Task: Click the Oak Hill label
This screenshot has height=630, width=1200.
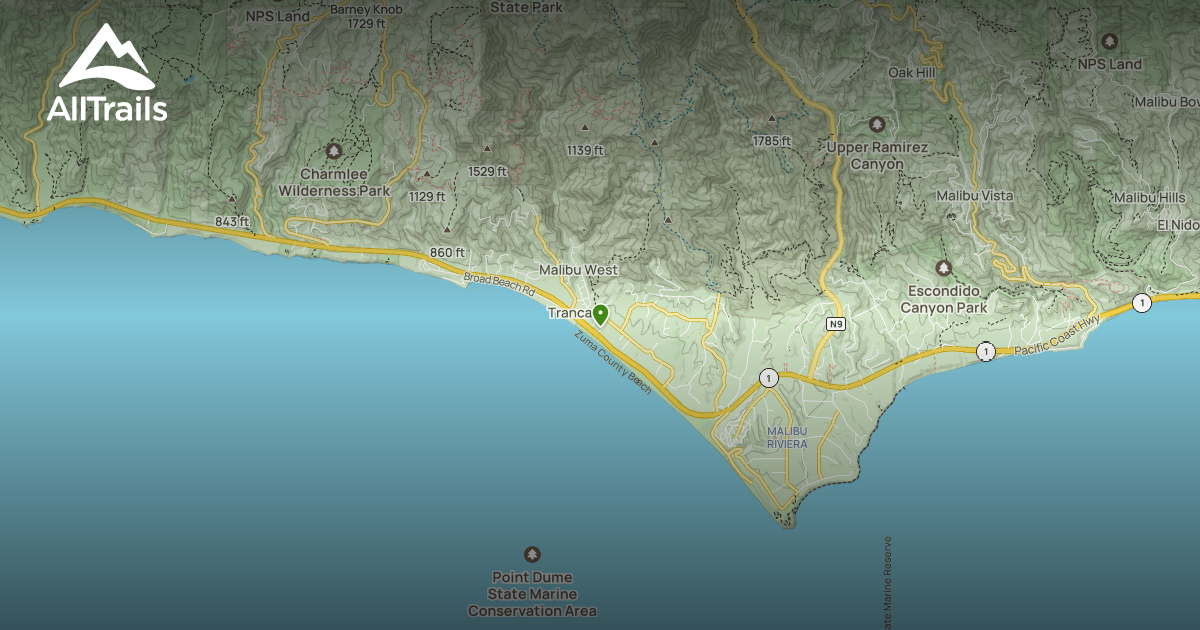Action: coord(911,72)
